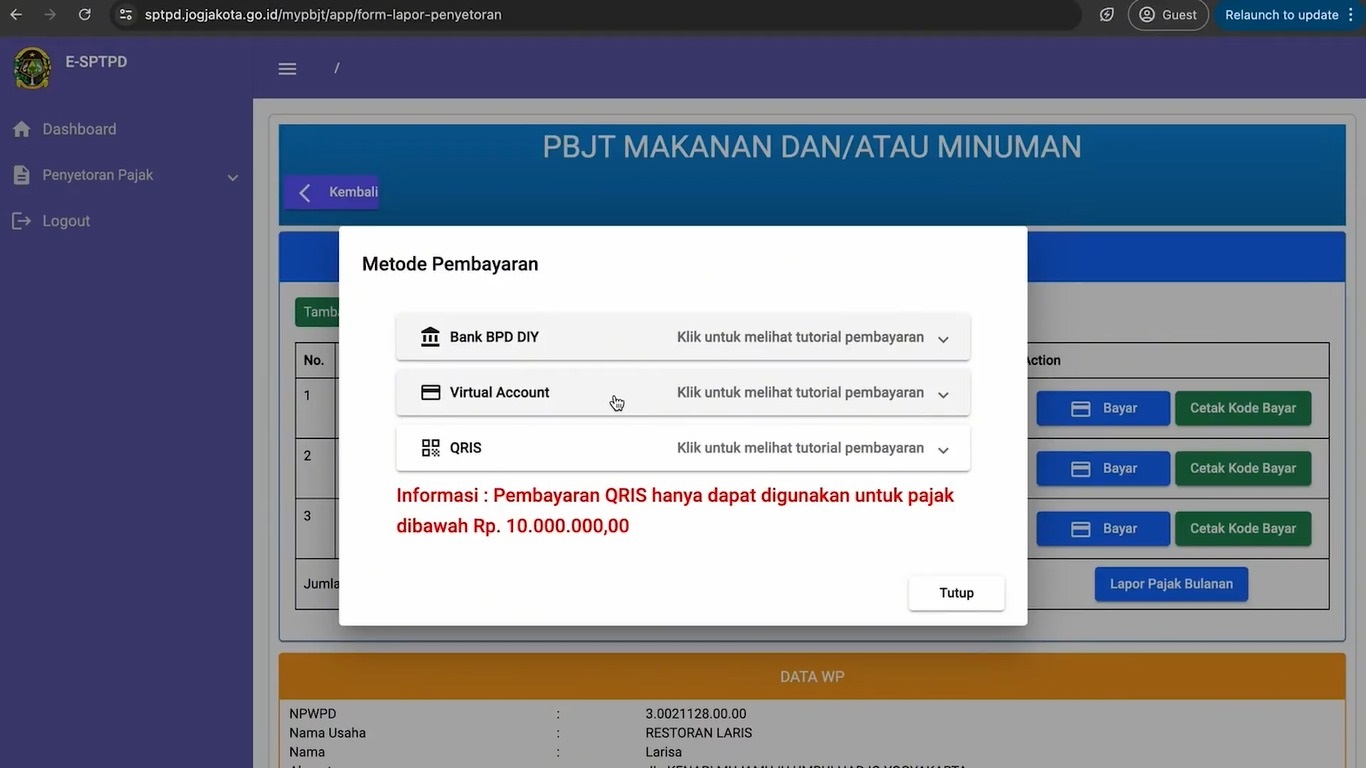Click Cetak Kode Bayar in row 1
Screen dimensions: 1366x768
click(1243, 408)
